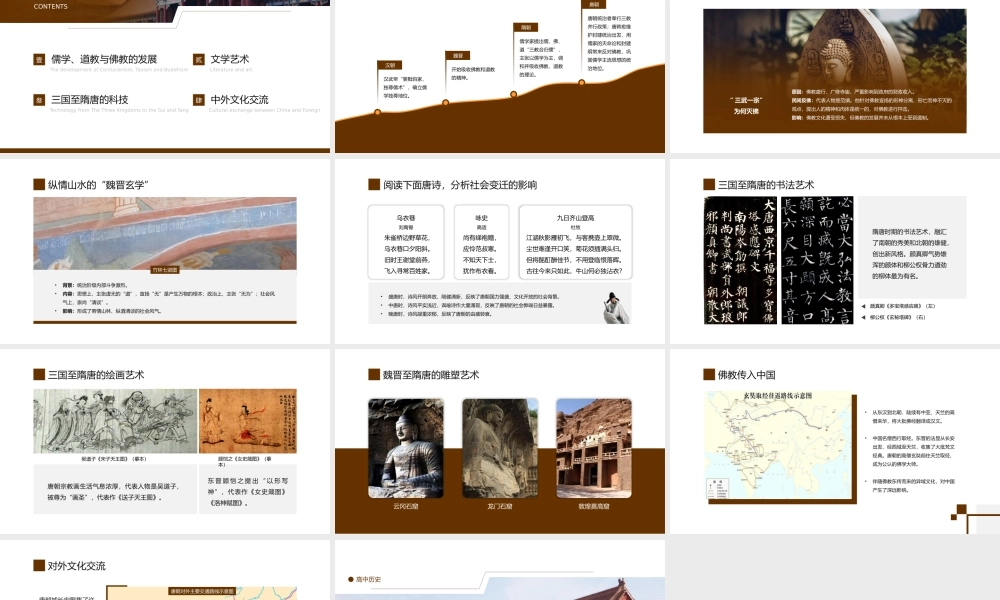
Task: Select the 阅读下面唐诗，分析社会变迁的影响 heading
Action: tap(460, 185)
